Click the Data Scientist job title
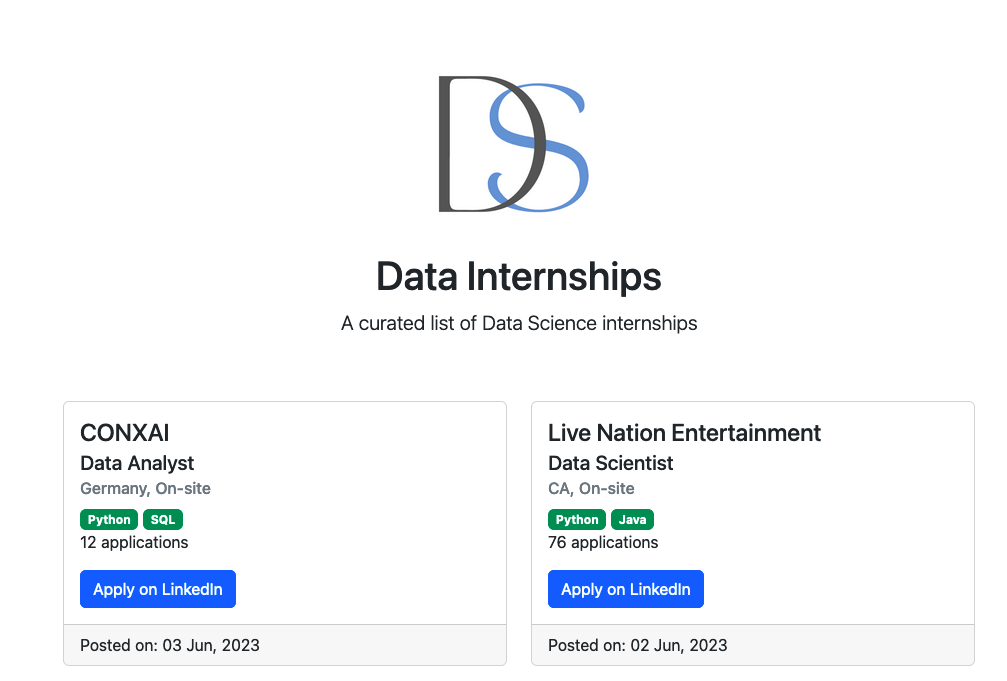The image size is (1007, 681). (610, 463)
